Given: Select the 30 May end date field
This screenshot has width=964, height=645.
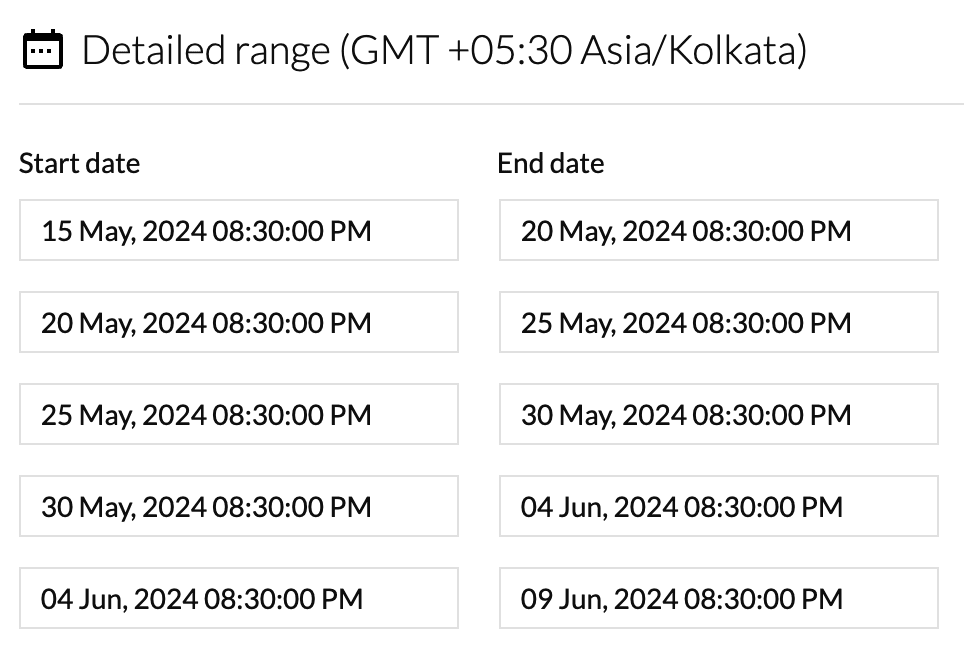Looking at the screenshot, I should click(718, 415).
